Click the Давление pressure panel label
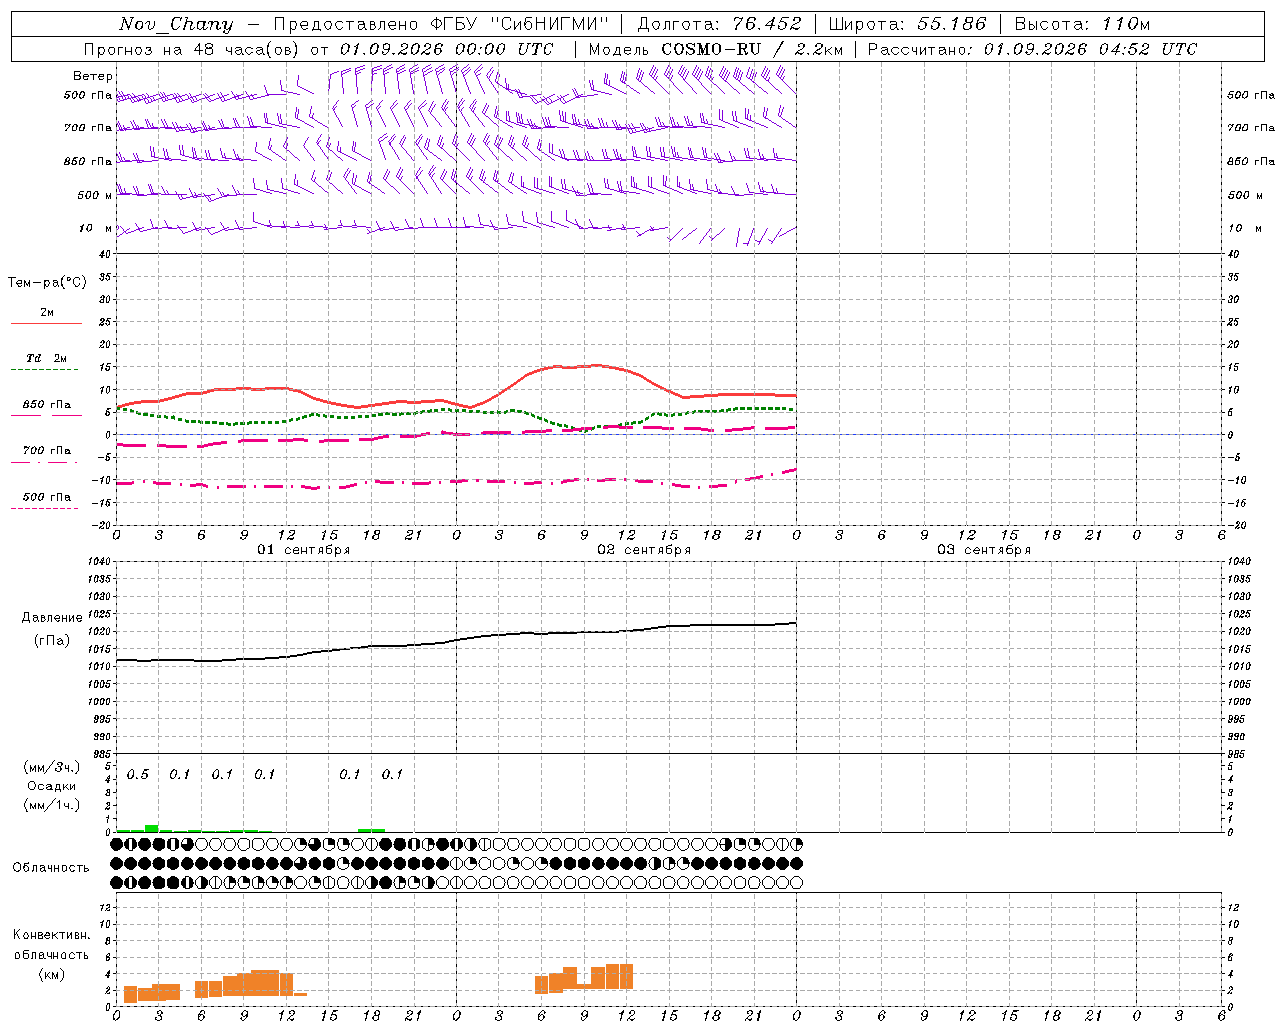 52,618
